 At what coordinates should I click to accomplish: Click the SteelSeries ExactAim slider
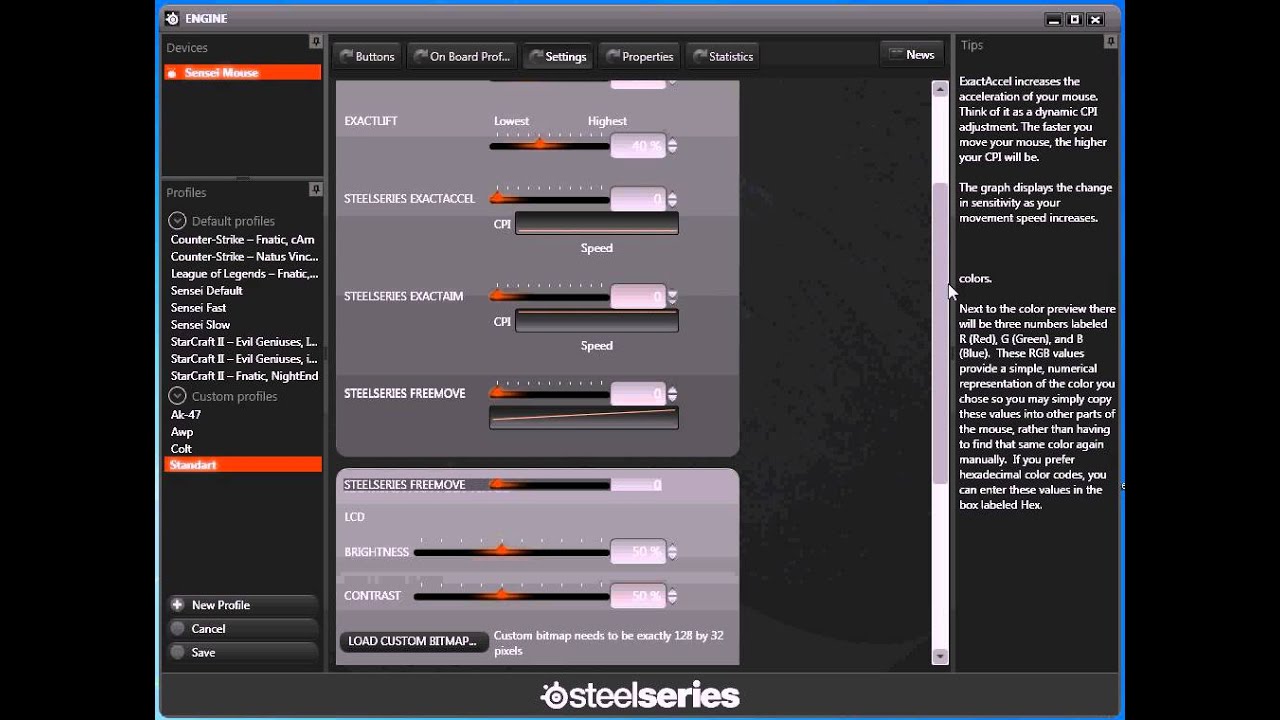point(549,296)
